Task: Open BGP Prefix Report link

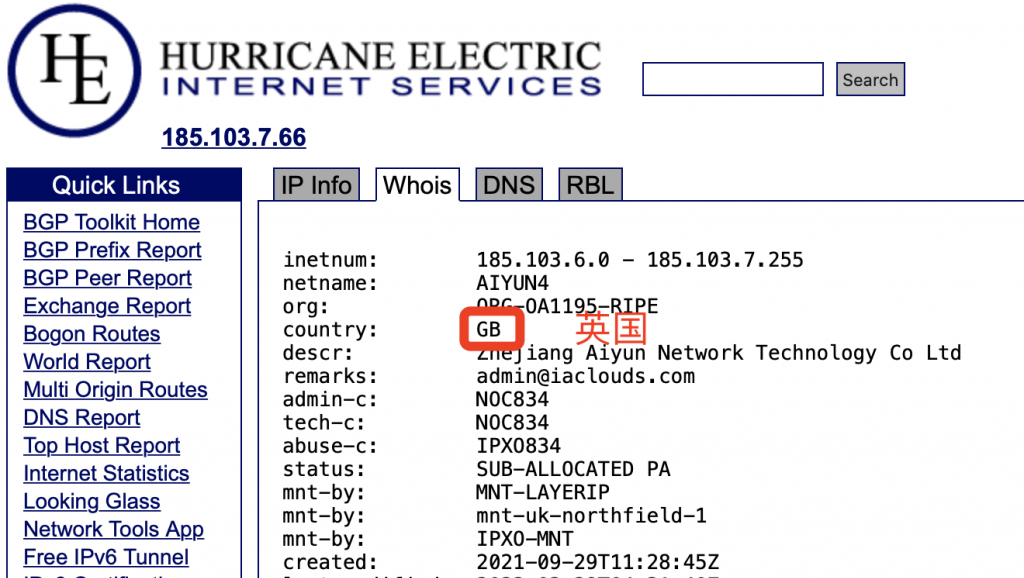Action: [112, 250]
